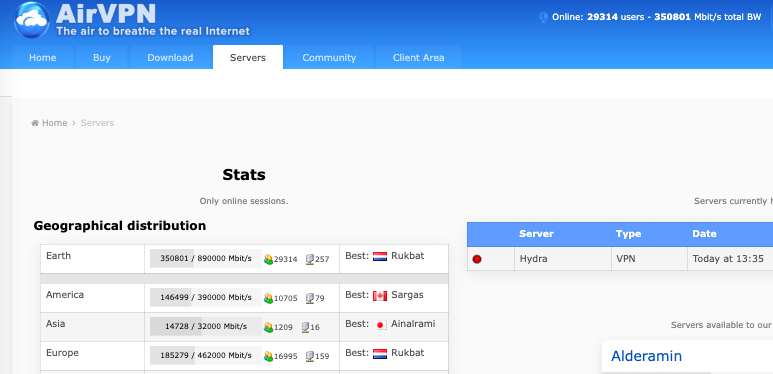Click the Geographical distribution heading
This screenshot has height=374, width=773.
120,226
